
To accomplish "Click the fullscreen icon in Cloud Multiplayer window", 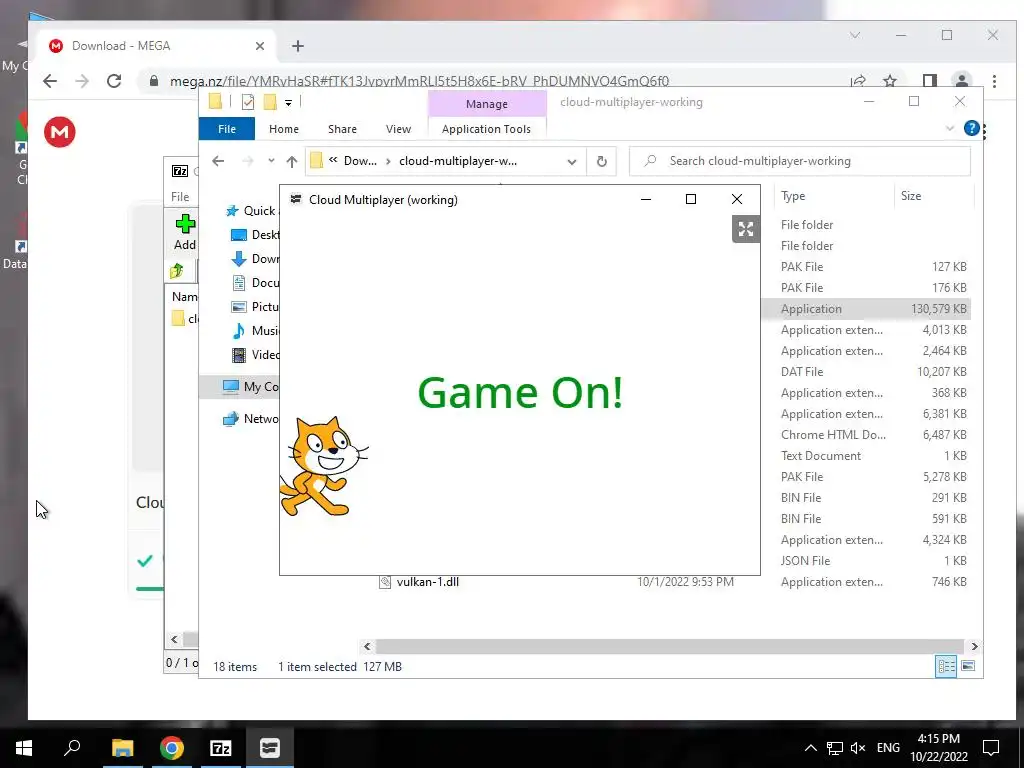I will 746,229.
